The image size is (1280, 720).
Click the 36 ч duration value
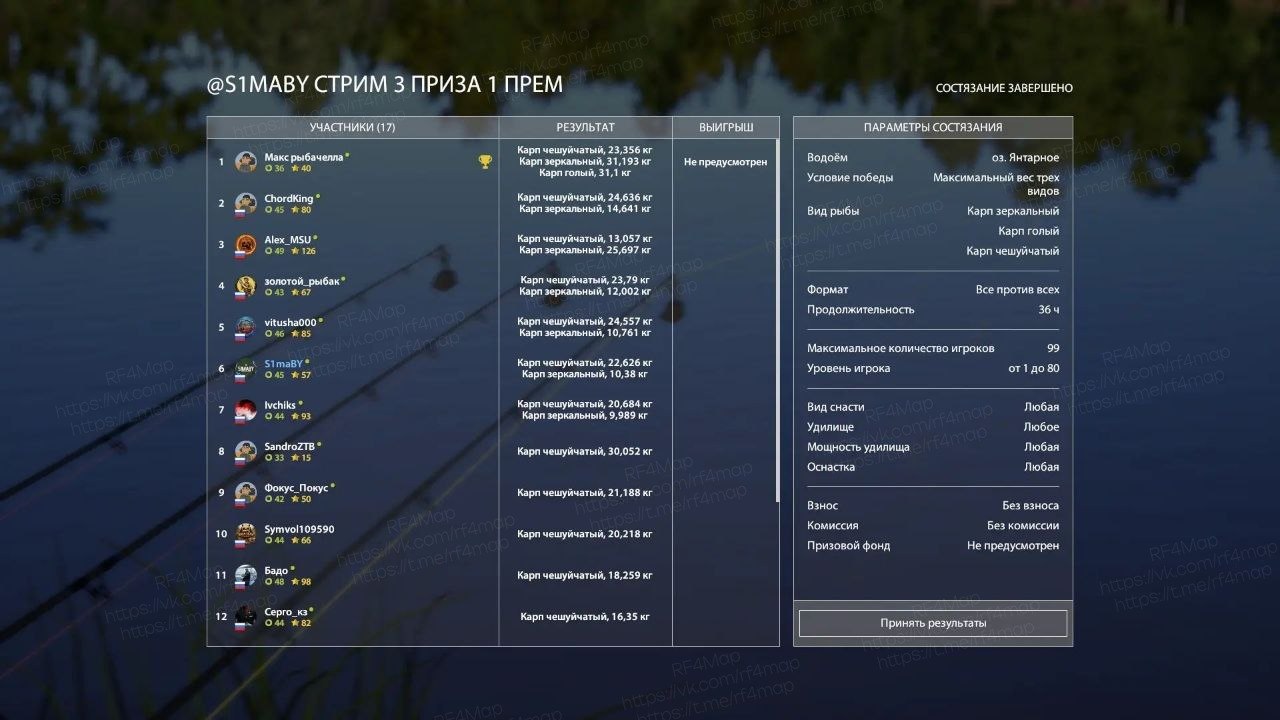coord(1049,310)
